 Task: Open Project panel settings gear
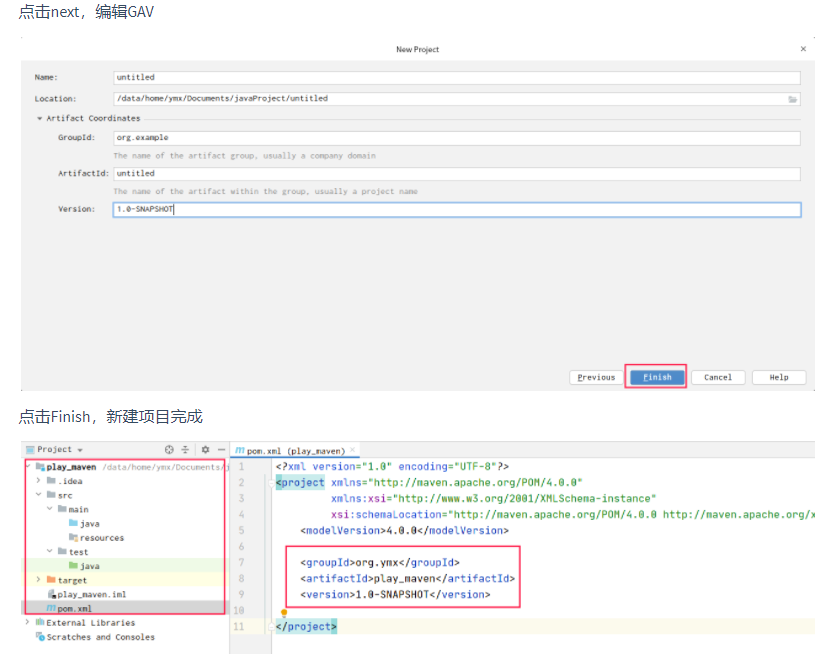click(x=205, y=449)
